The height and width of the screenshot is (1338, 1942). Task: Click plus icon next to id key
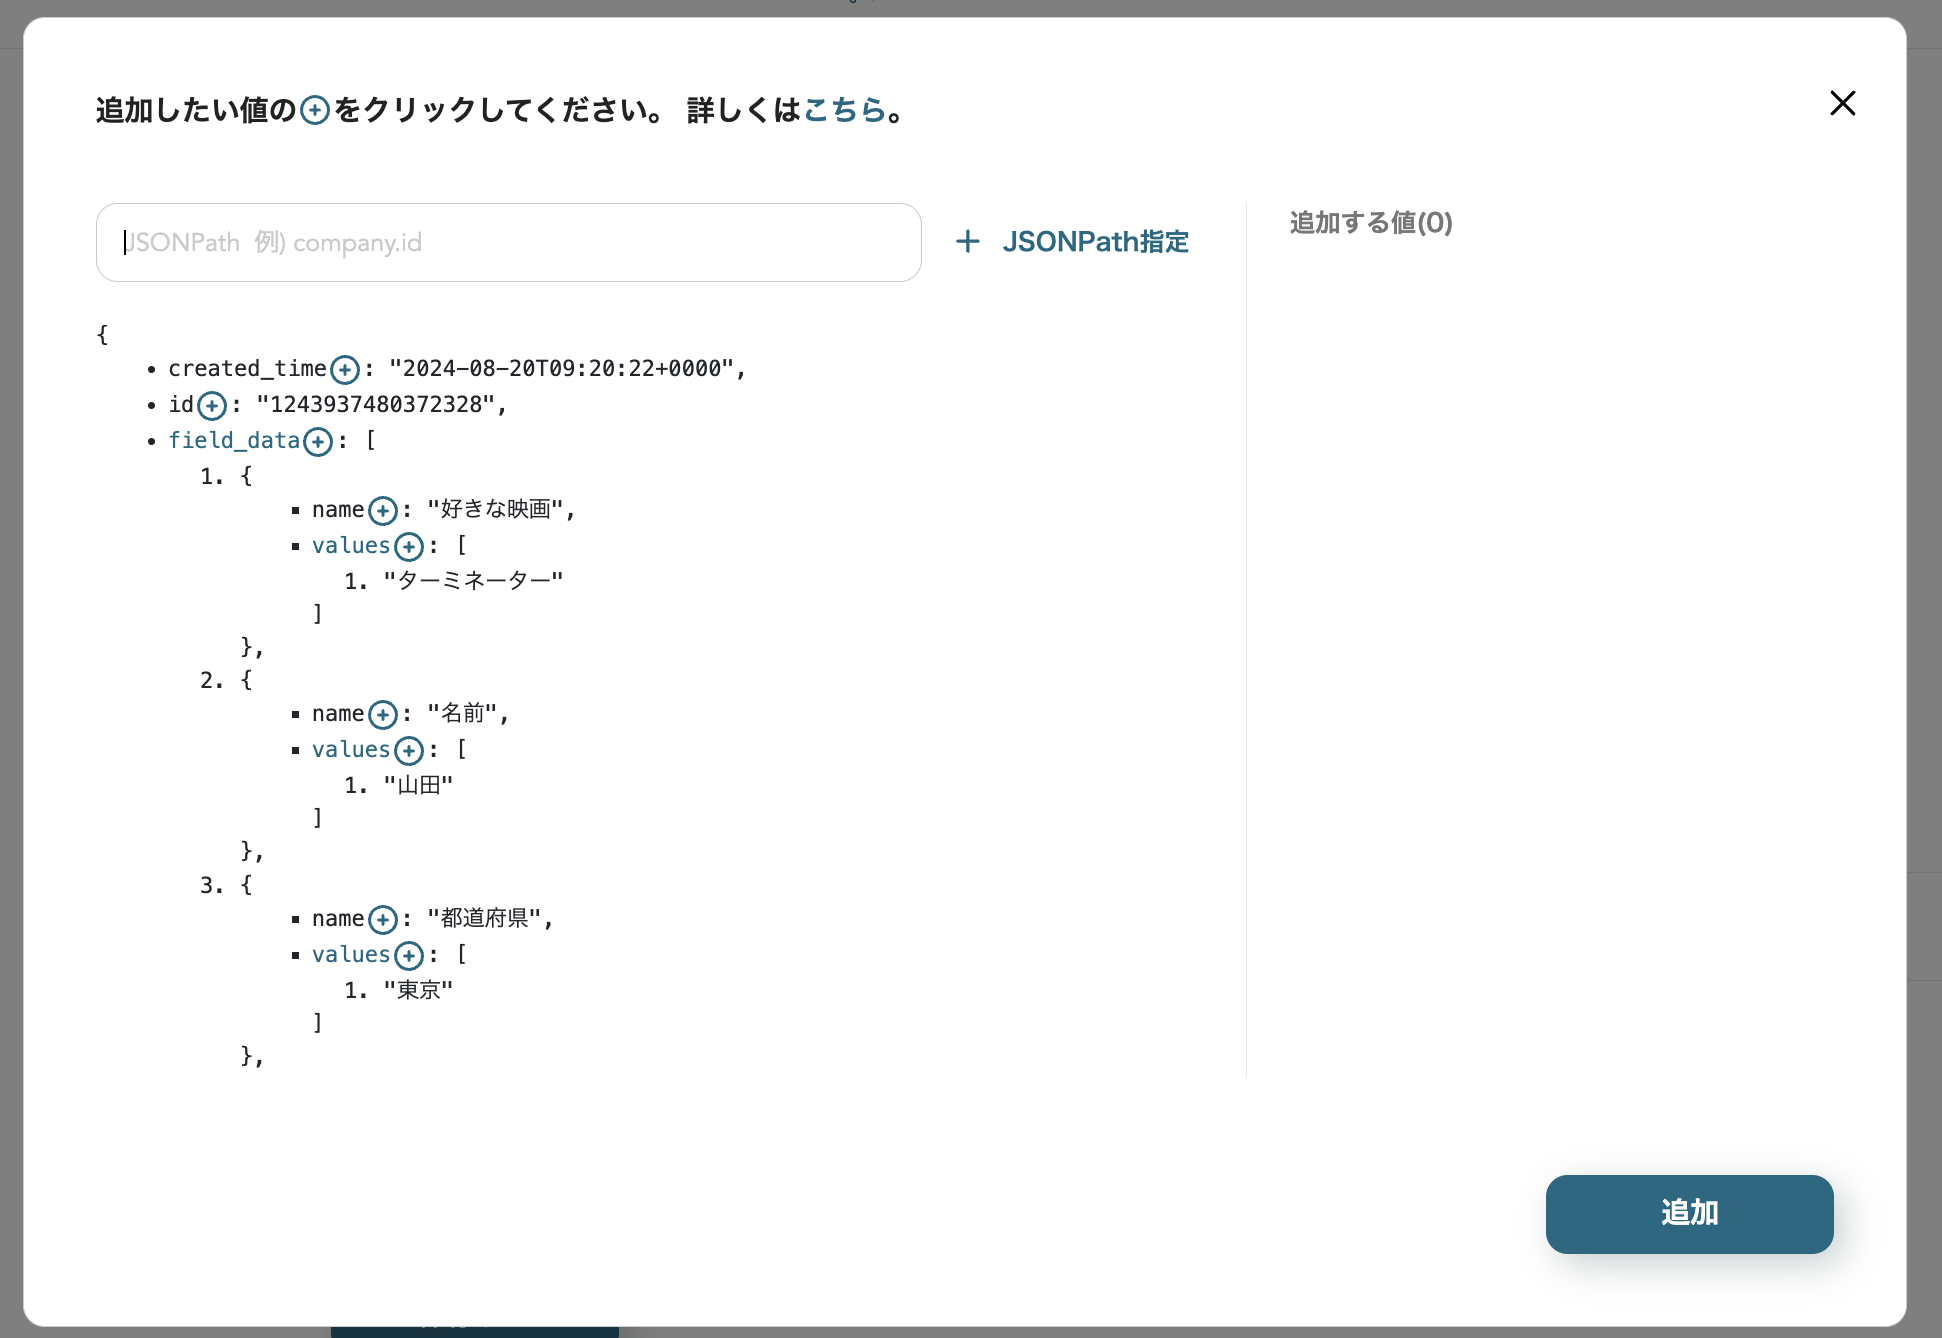tap(212, 406)
